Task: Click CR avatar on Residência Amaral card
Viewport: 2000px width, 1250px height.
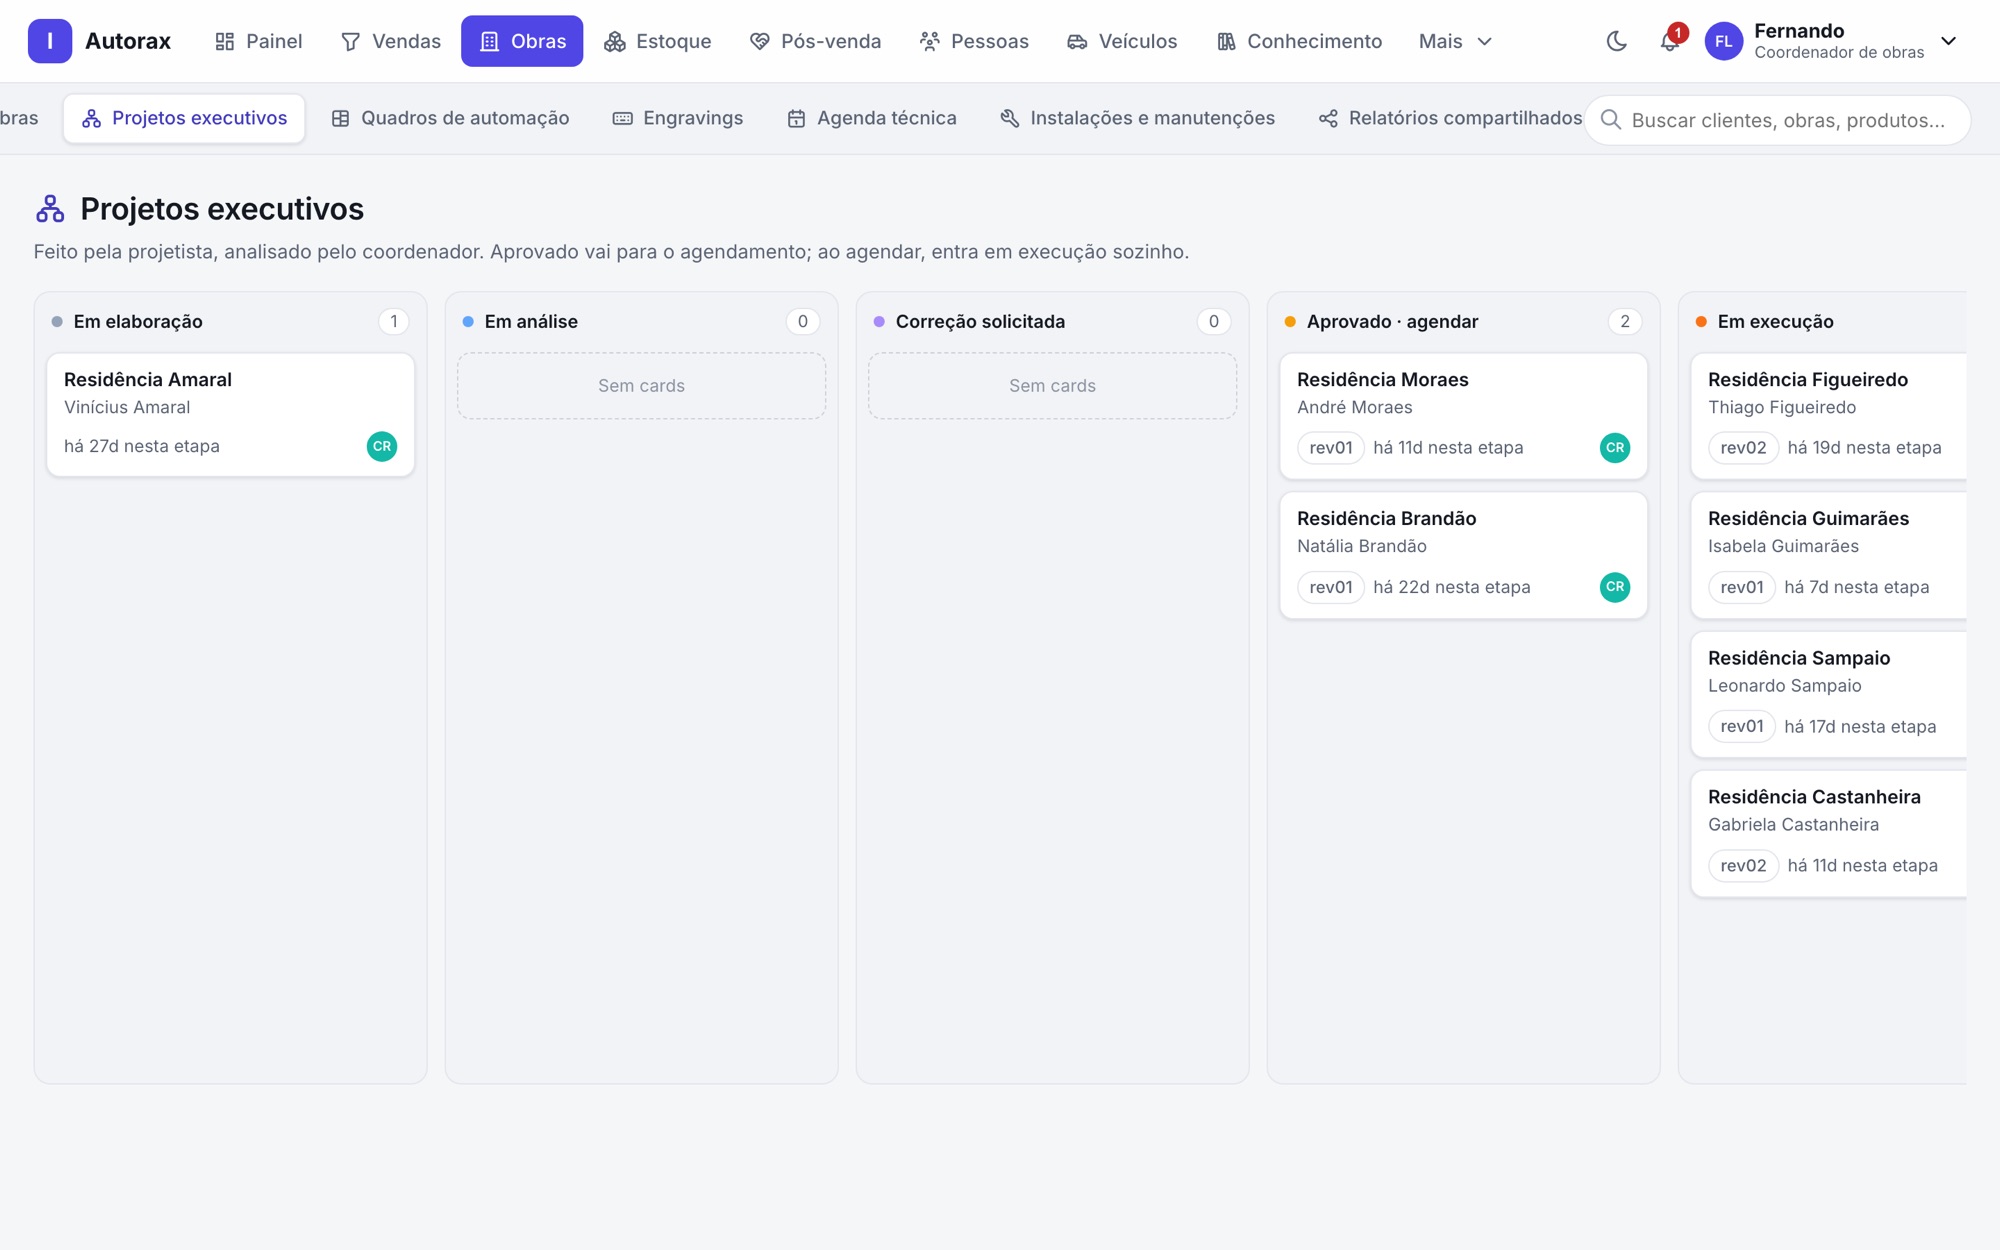Action: click(x=381, y=446)
